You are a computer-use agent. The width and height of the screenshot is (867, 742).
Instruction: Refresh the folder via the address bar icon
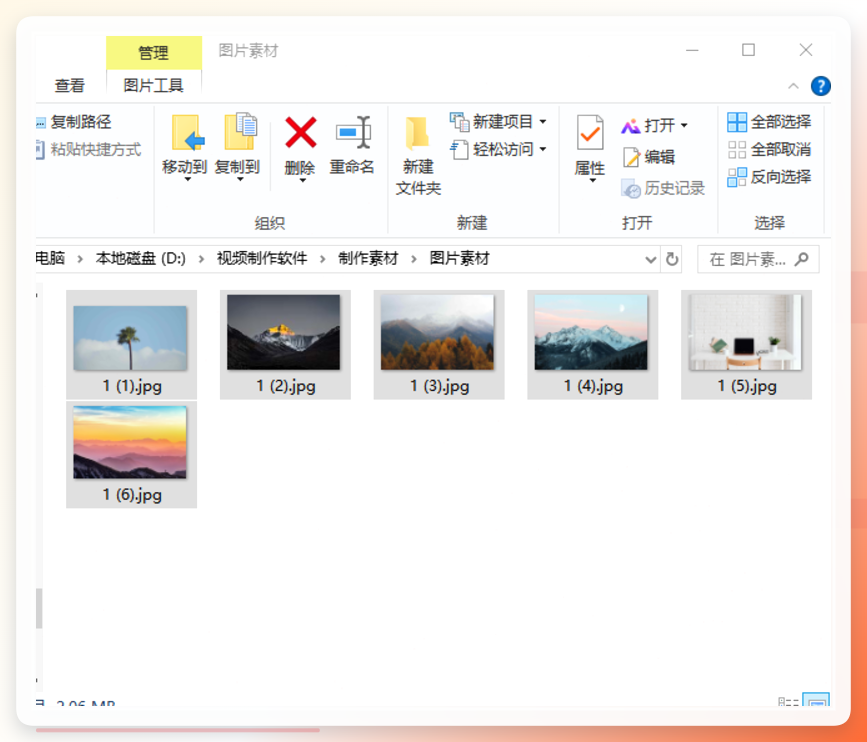[672, 259]
